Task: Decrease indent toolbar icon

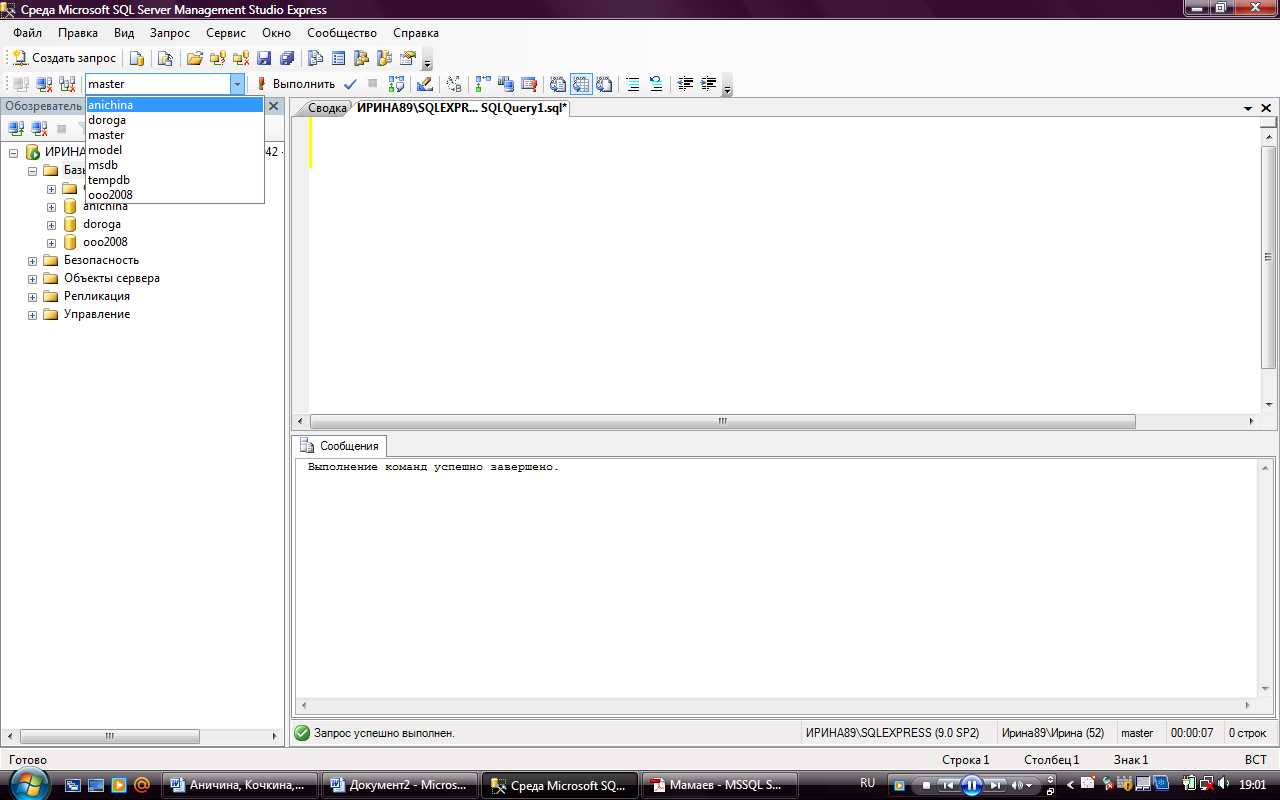Action: pyautogui.click(x=685, y=84)
